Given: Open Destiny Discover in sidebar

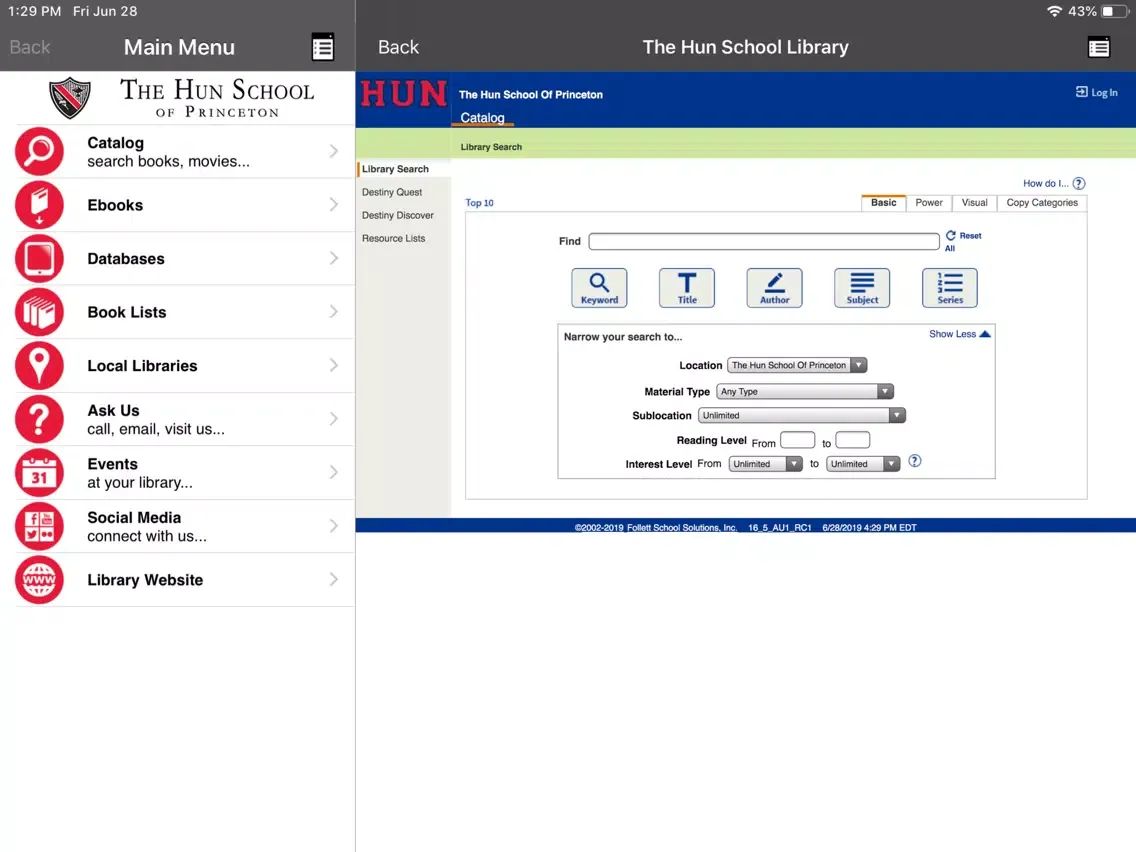Looking at the screenshot, I should tap(398, 215).
